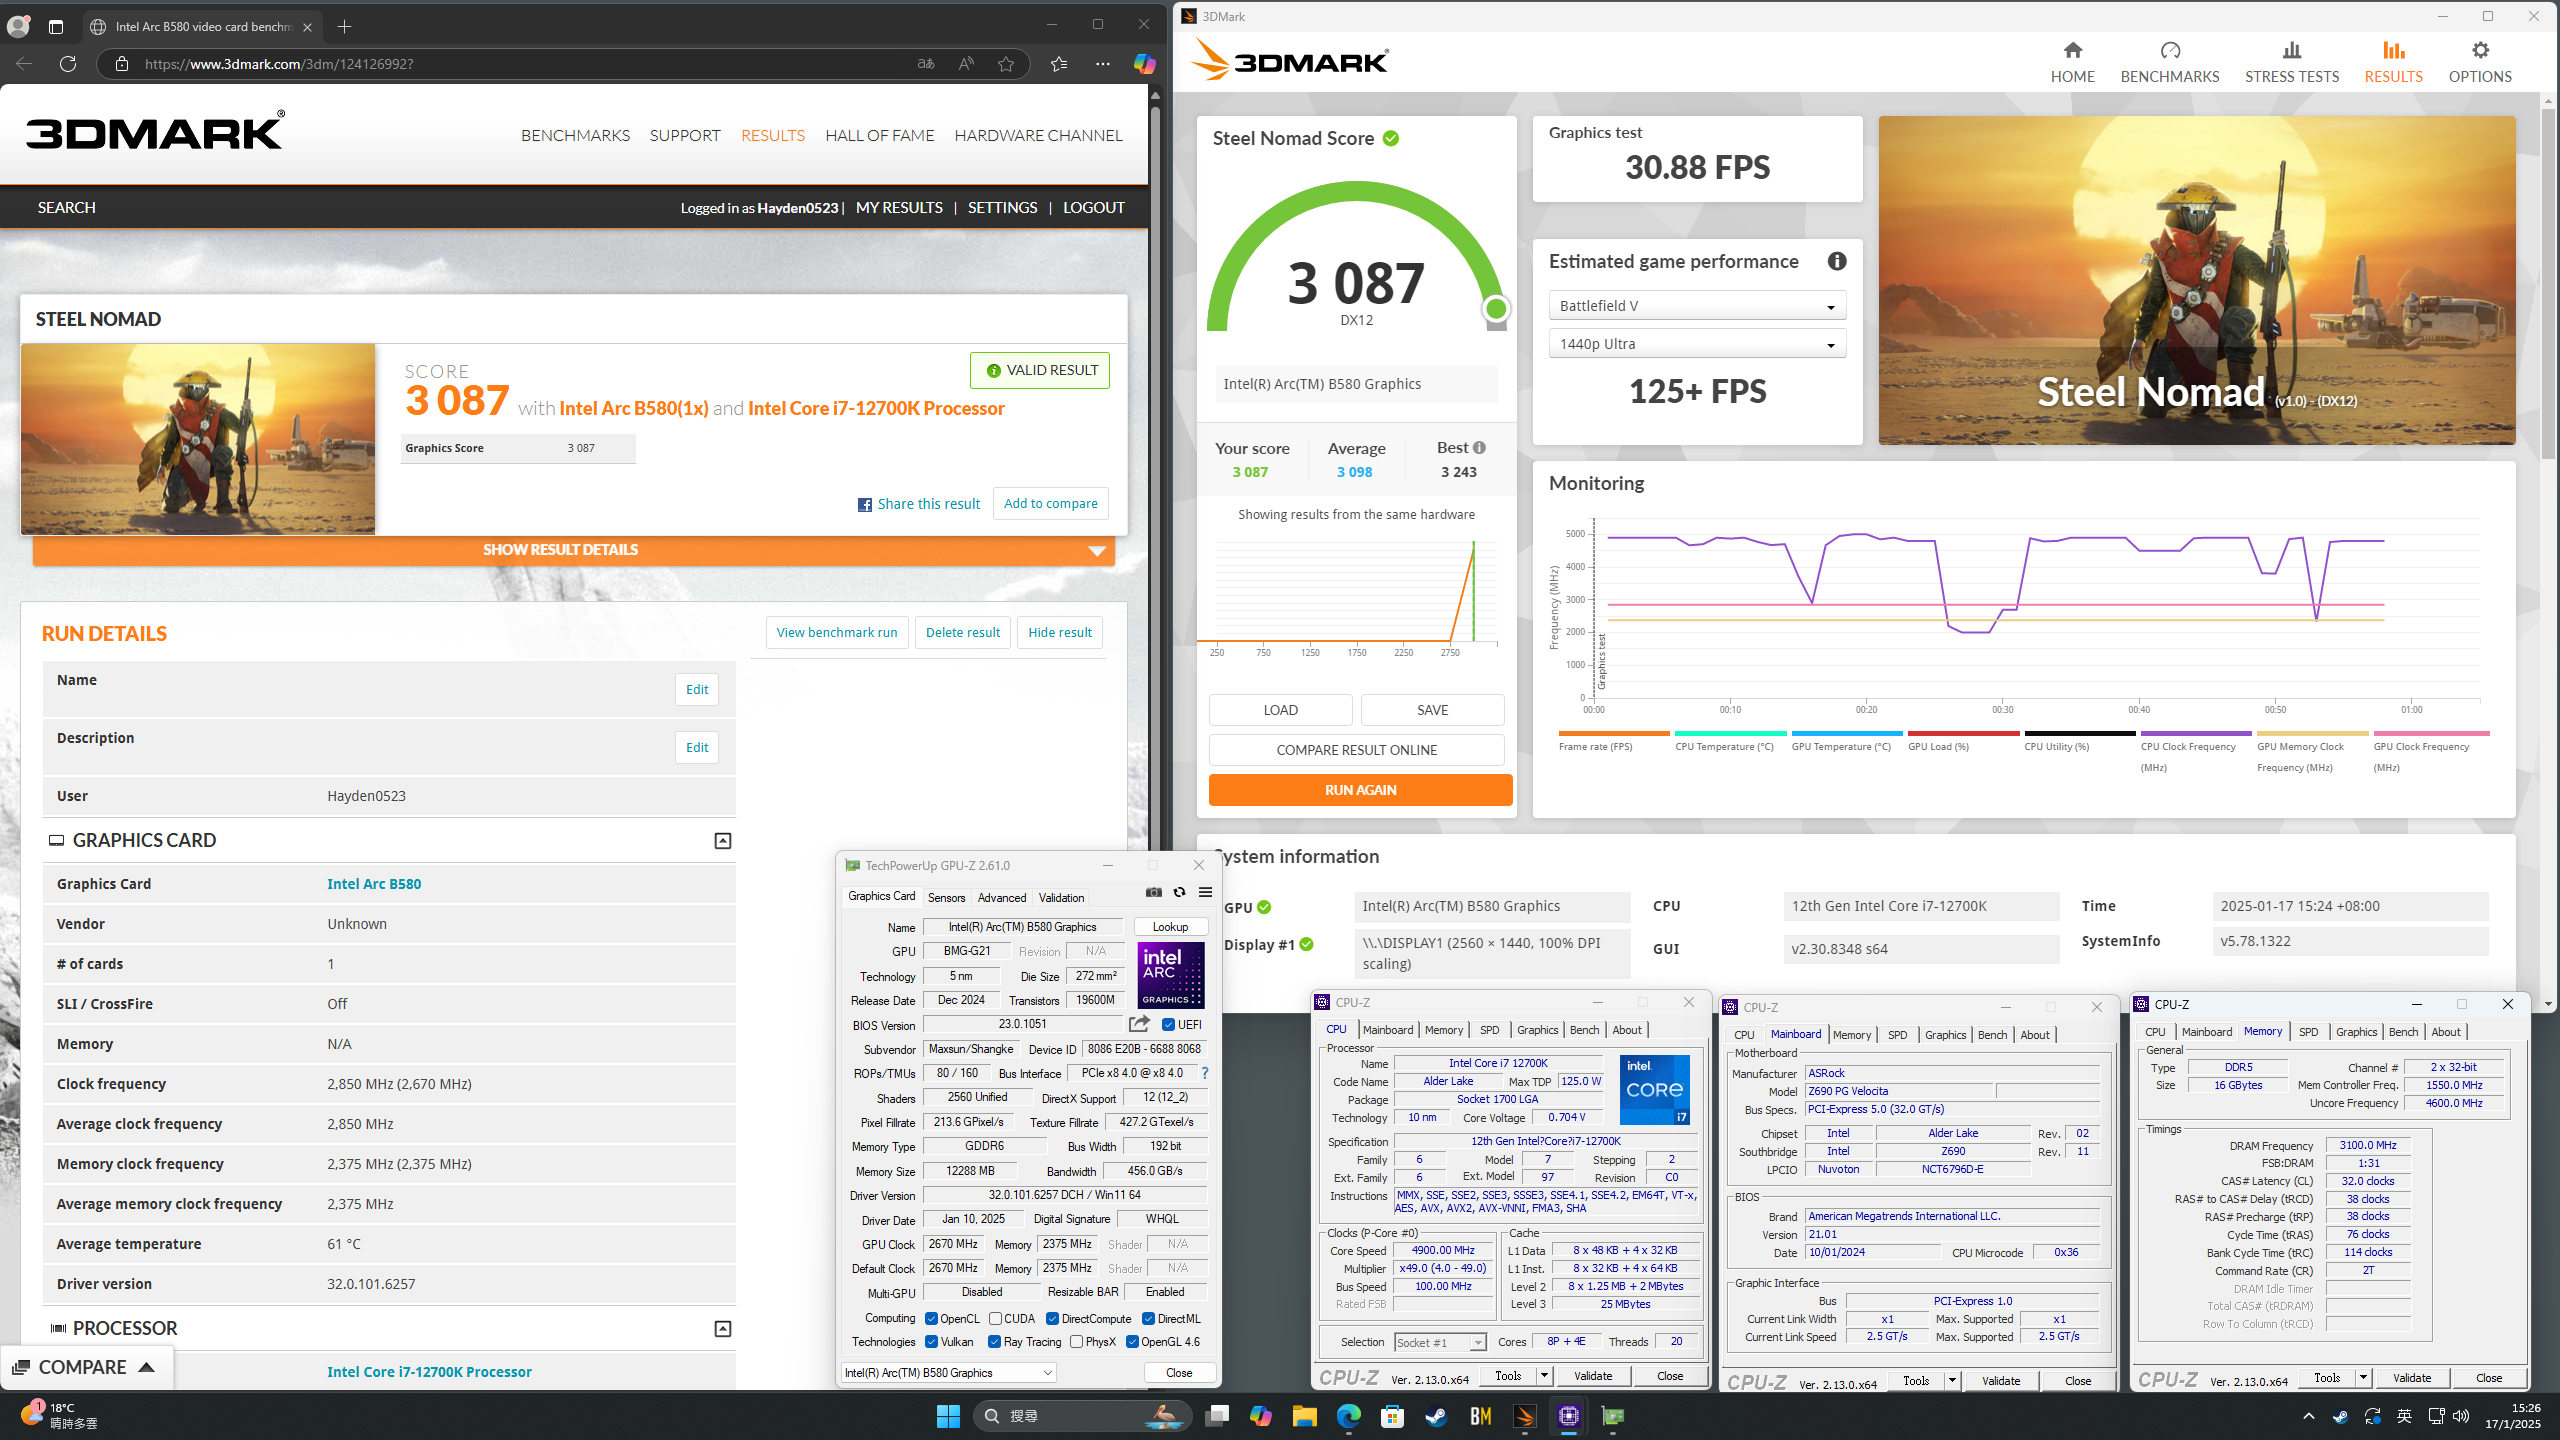The image size is (2560, 1440).
Task: Toggle the DirectCompute checkbox in GPU-Z
Action: (x=1052, y=1318)
